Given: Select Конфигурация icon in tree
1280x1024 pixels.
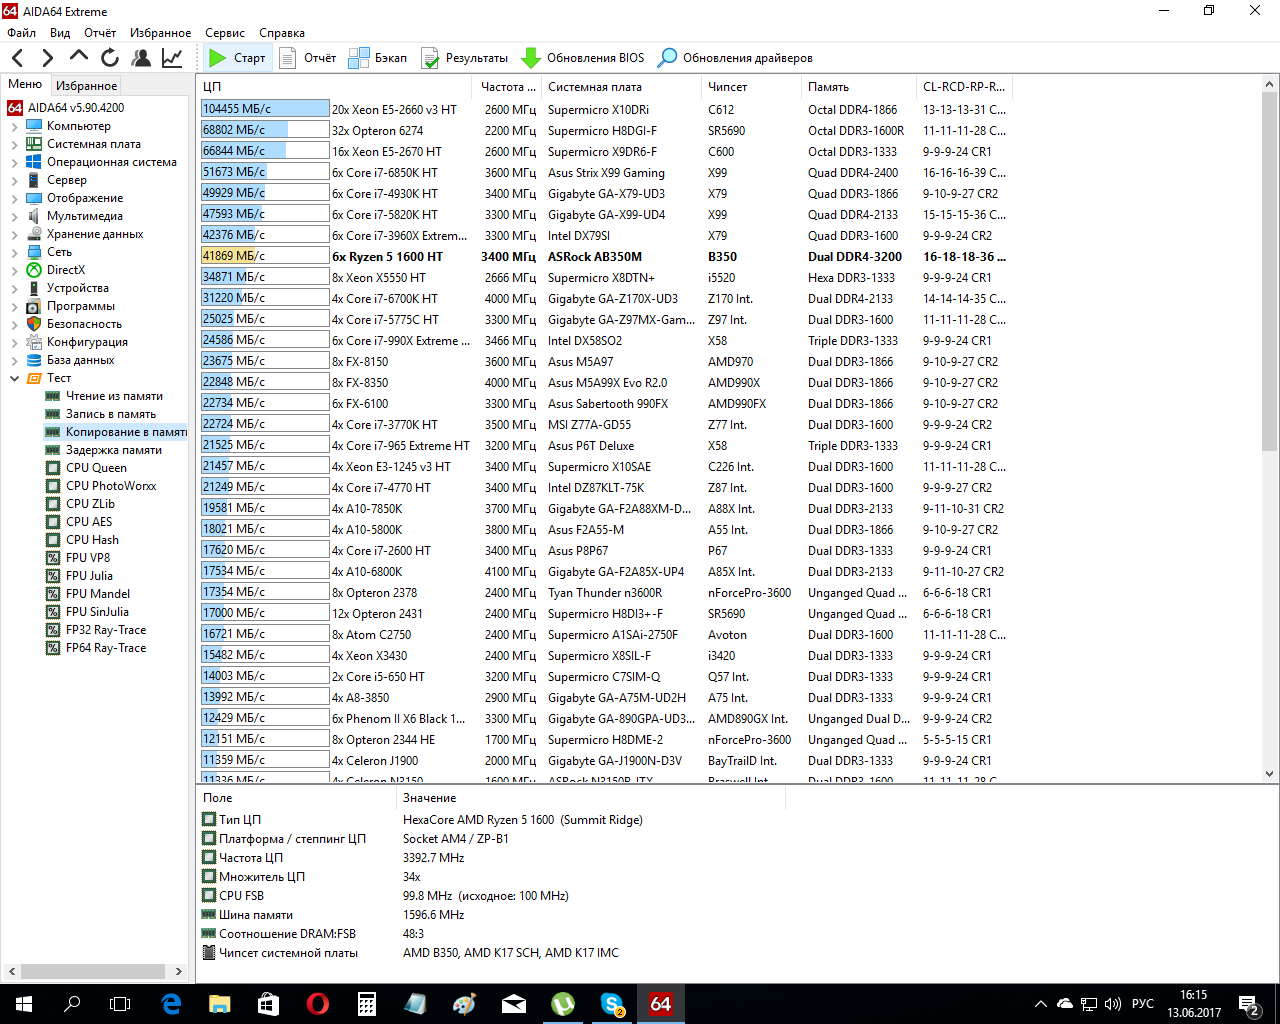Looking at the screenshot, I should tap(34, 342).
